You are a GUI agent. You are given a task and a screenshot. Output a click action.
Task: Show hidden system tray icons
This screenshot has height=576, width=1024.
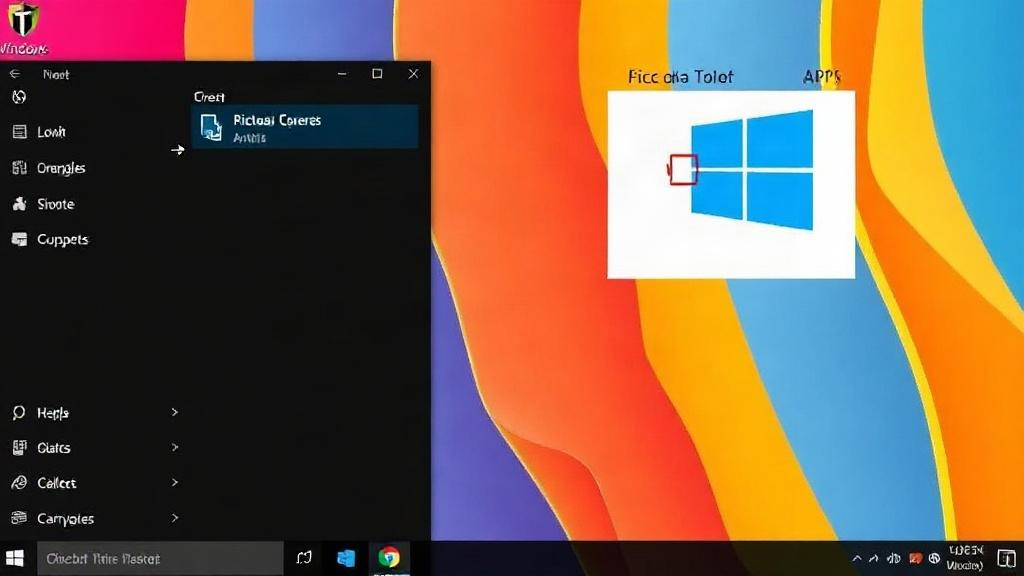857,558
